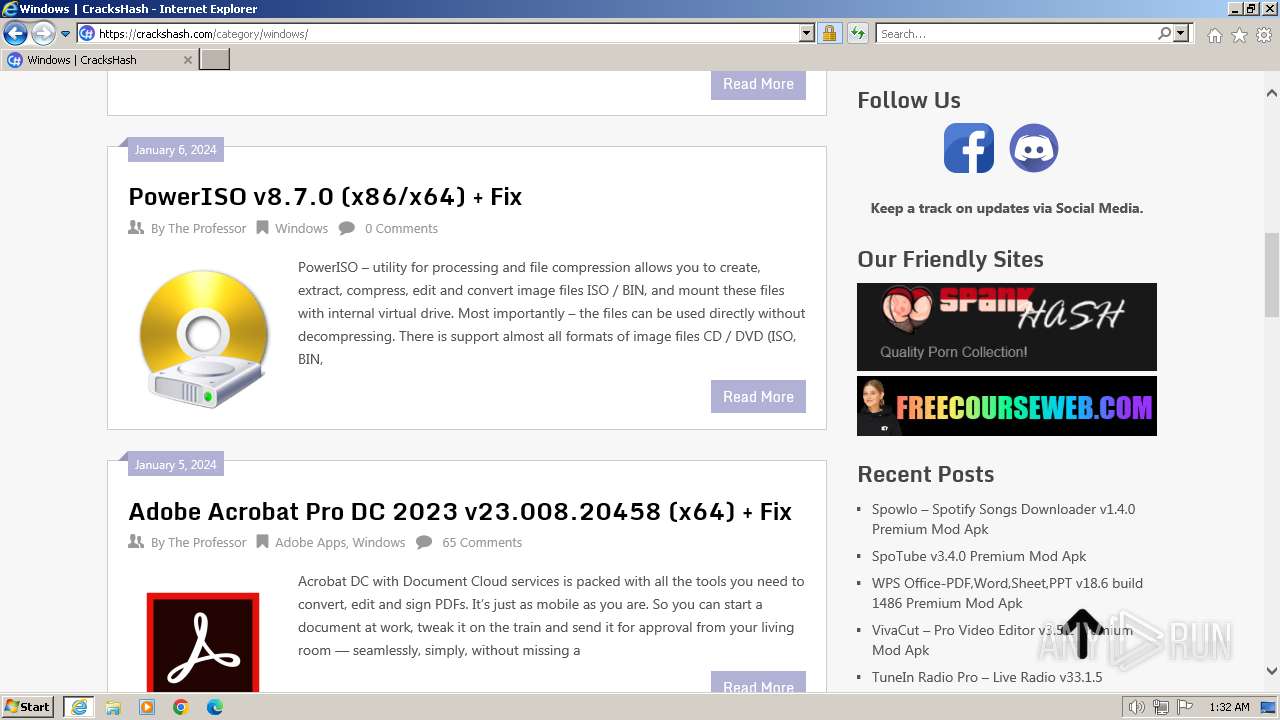Open SpoTube v3.4.0 Premium Mod Apk post
Screen dimensions: 1280x720
coord(979,556)
